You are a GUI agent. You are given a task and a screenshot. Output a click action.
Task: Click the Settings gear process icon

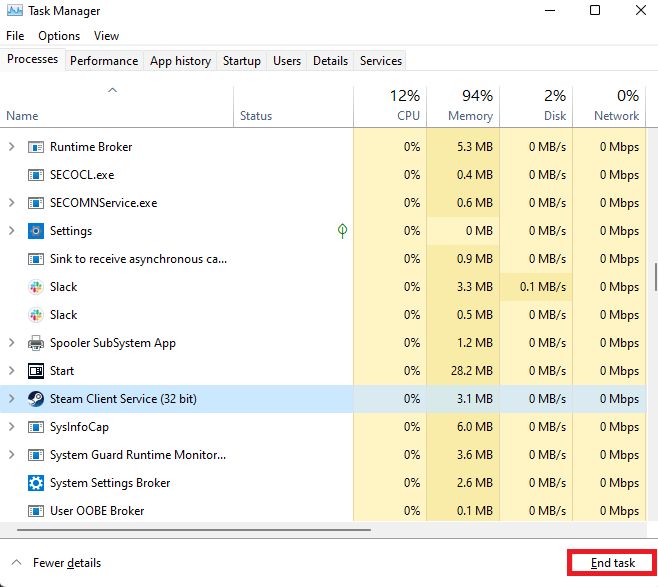[x=35, y=231]
